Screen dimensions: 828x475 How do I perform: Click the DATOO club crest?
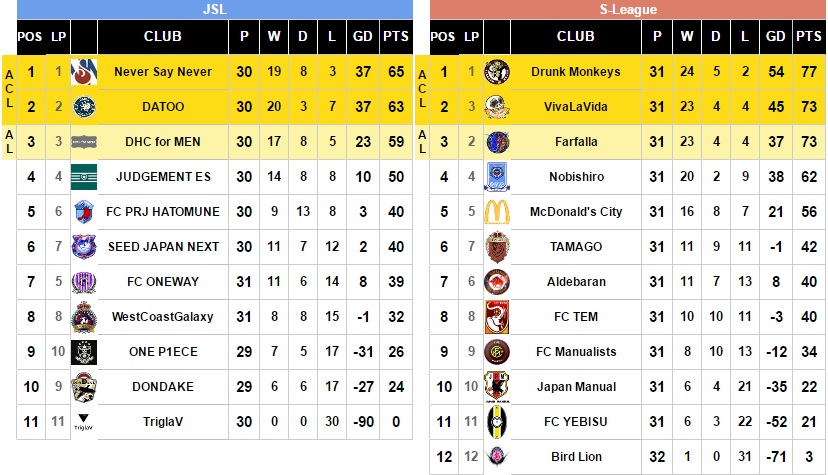click(84, 107)
